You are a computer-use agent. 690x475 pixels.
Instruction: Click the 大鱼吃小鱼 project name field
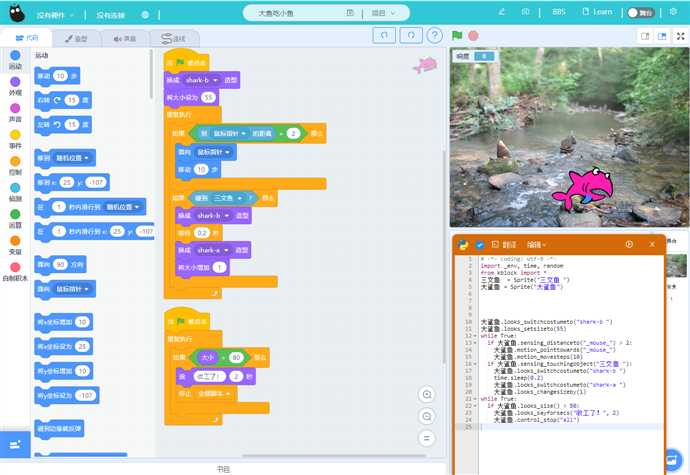coord(297,13)
